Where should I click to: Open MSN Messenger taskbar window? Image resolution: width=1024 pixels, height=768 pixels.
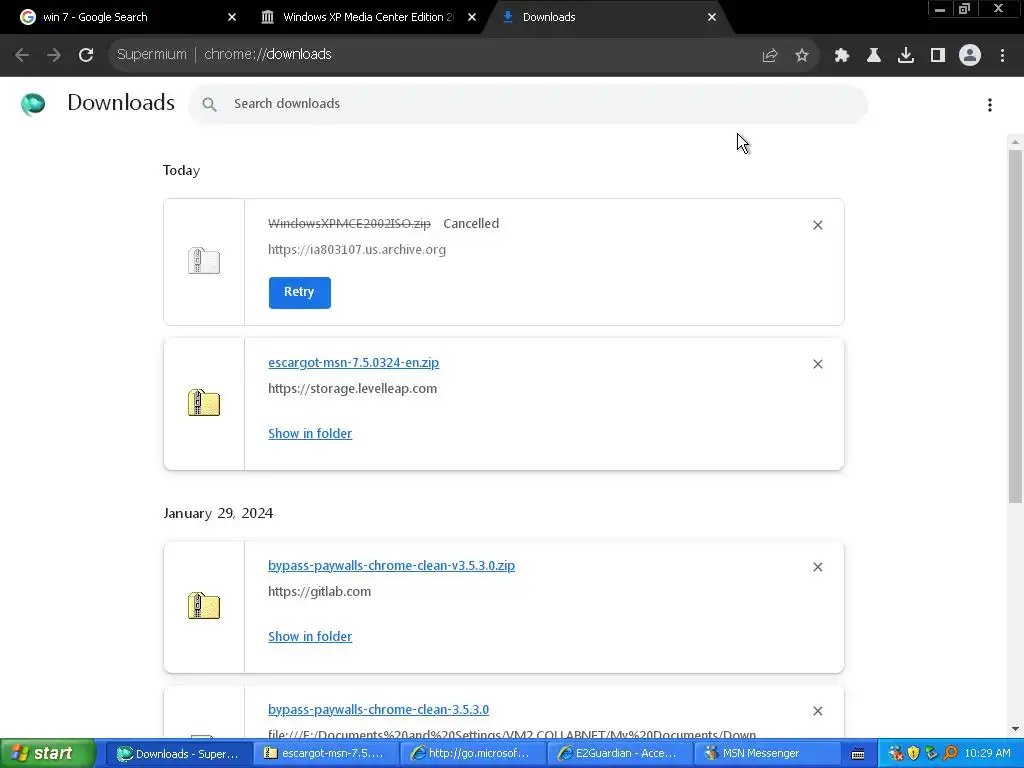coord(765,754)
